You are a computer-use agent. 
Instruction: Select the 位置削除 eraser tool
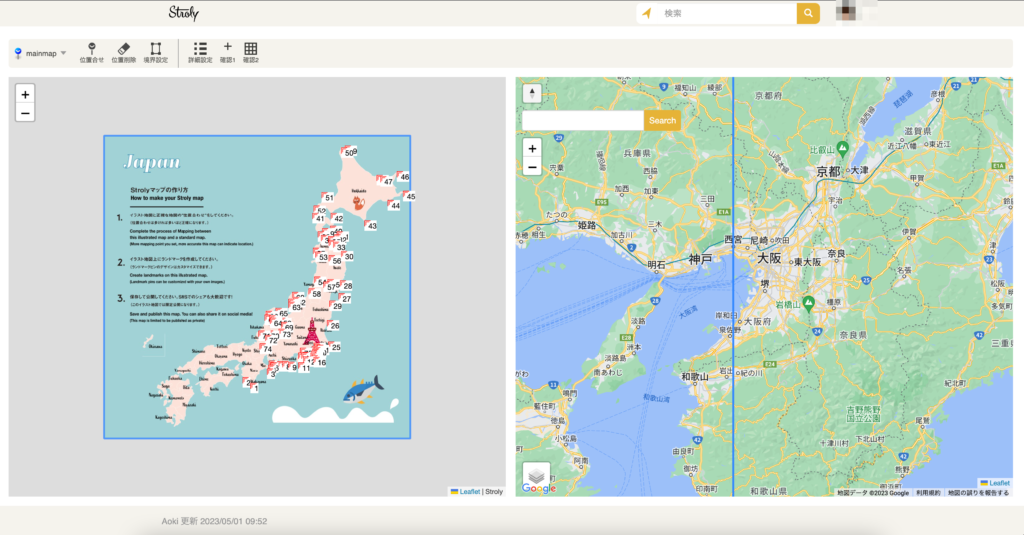click(x=123, y=52)
